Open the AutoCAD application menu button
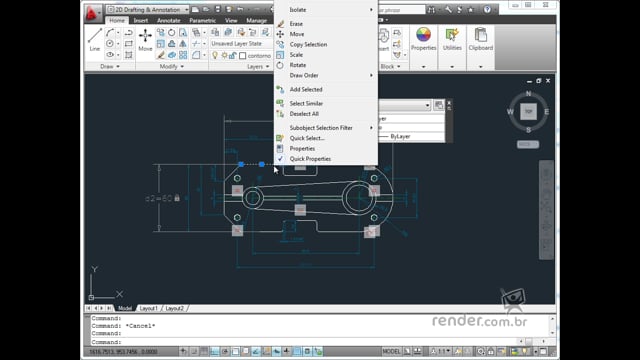640x360 pixels. (x=92, y=13)
